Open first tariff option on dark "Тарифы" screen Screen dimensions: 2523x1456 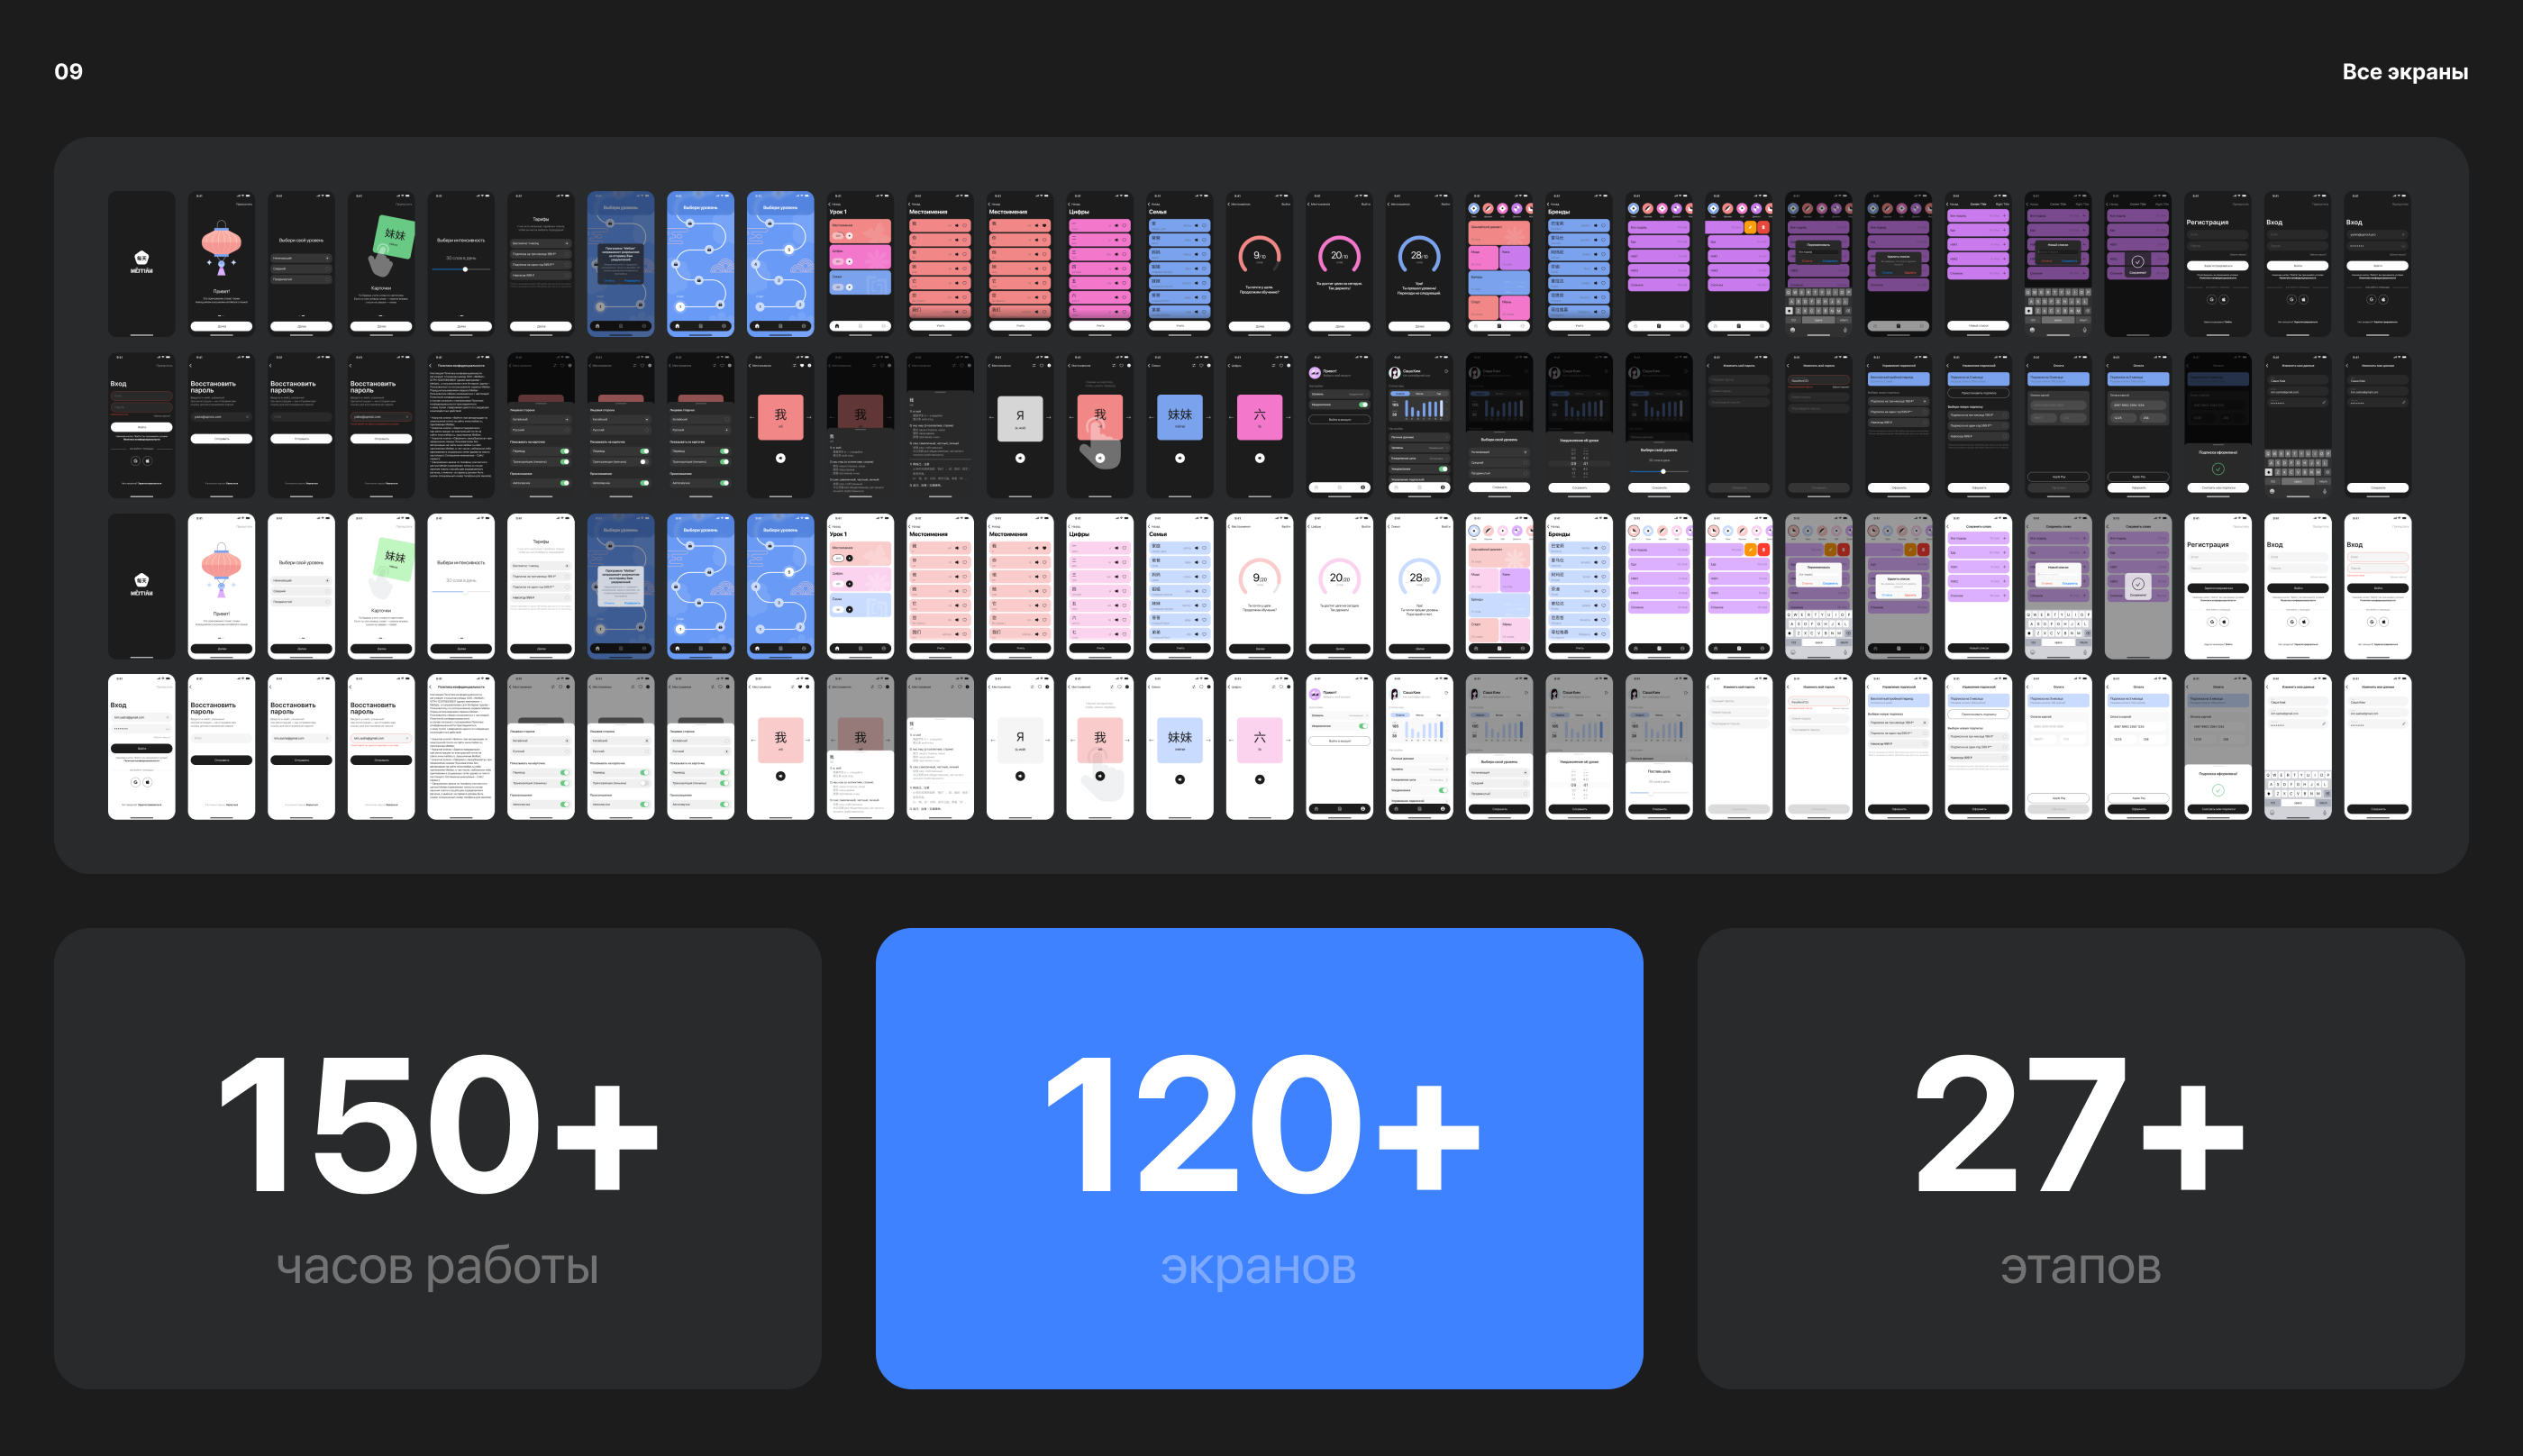coord(541,244)
